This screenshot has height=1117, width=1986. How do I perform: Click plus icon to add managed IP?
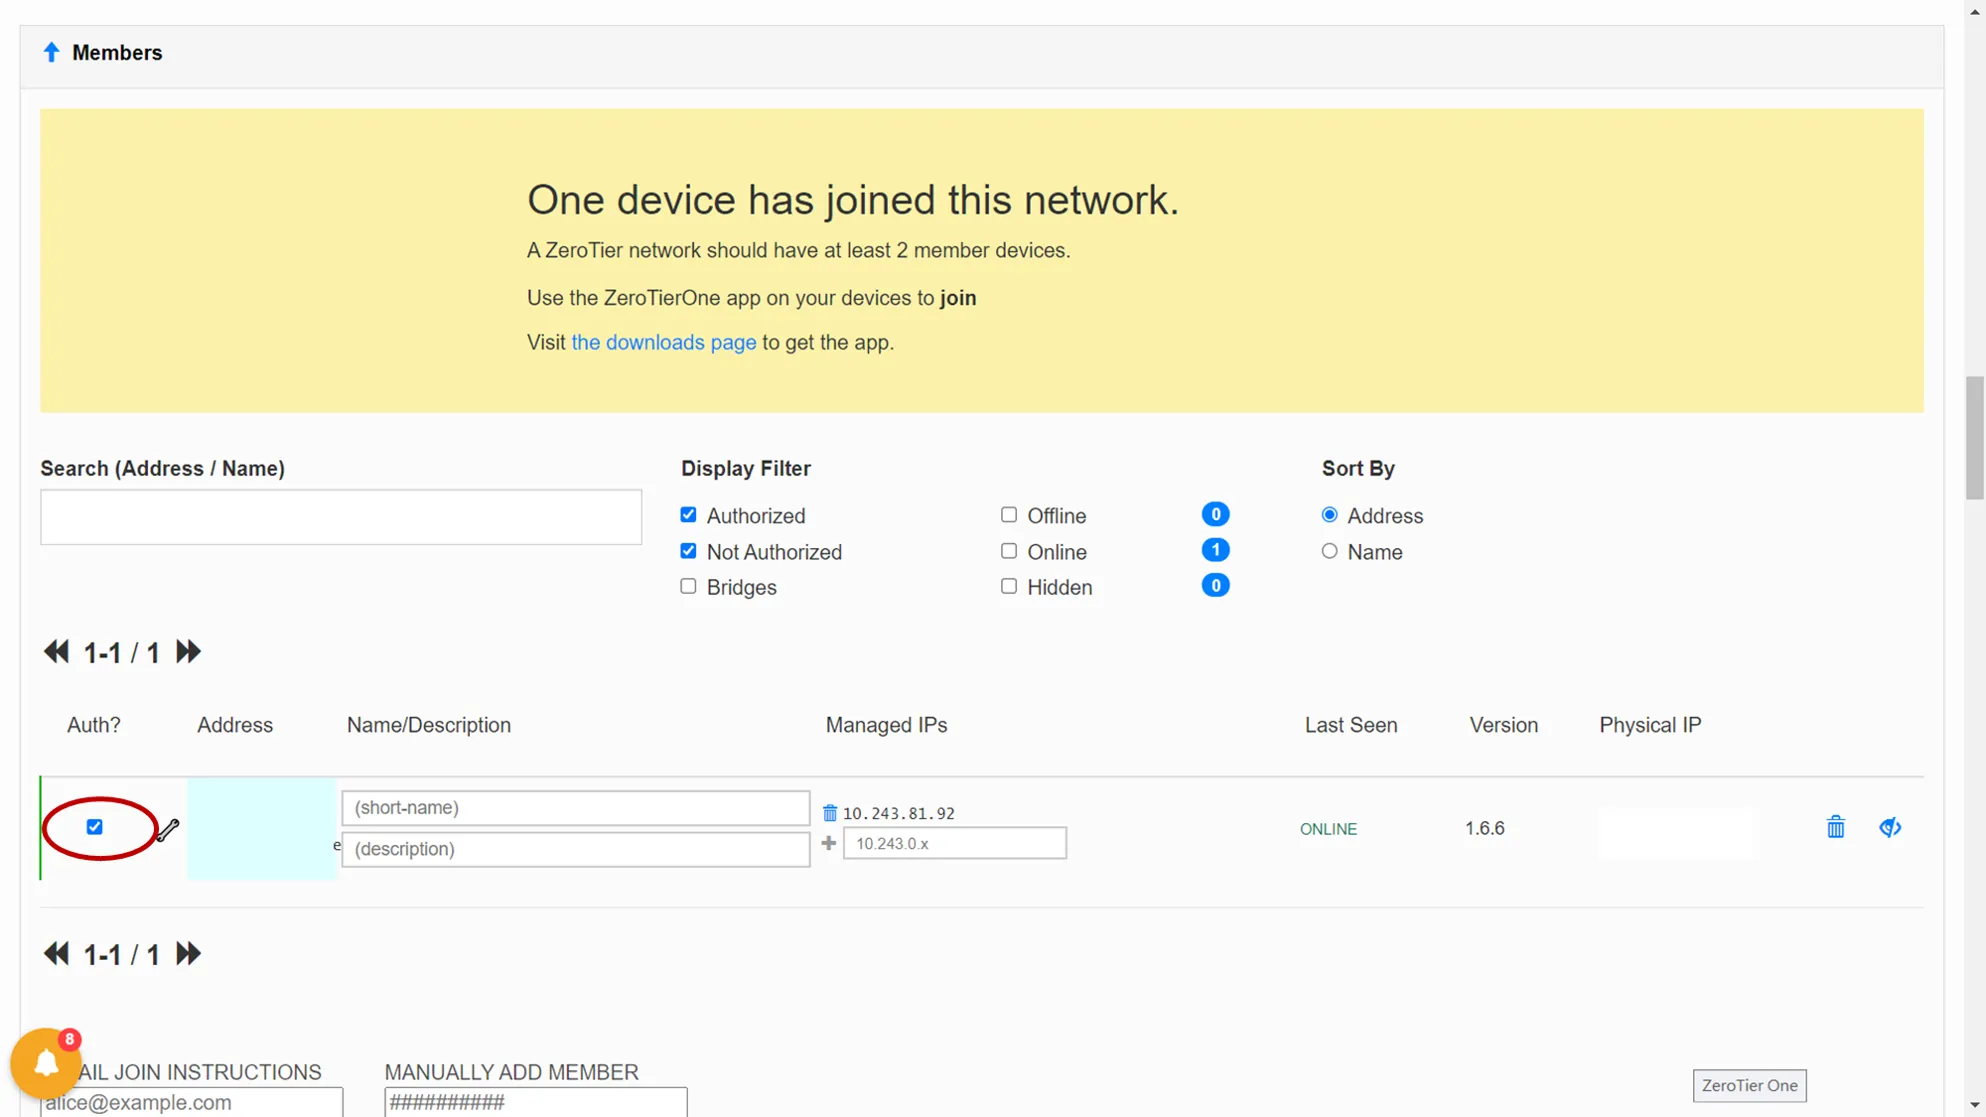pos(828,843)
